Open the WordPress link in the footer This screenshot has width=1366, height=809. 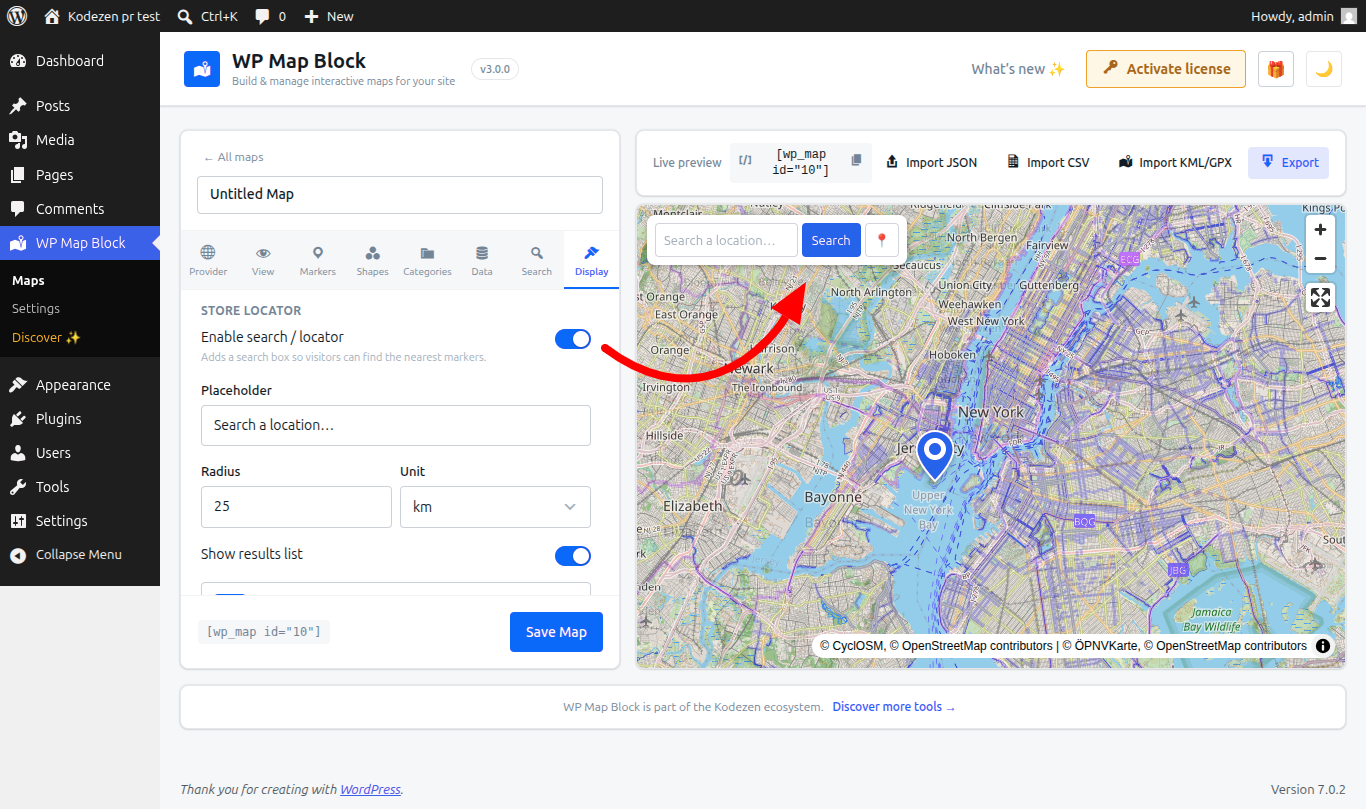(370, 790)
